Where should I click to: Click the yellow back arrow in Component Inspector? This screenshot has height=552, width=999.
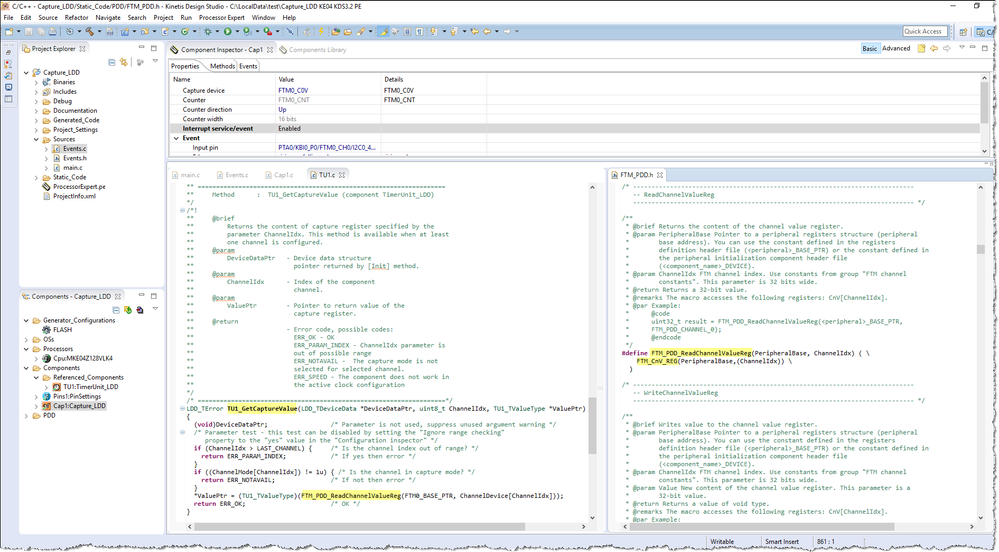pos(934,48)
